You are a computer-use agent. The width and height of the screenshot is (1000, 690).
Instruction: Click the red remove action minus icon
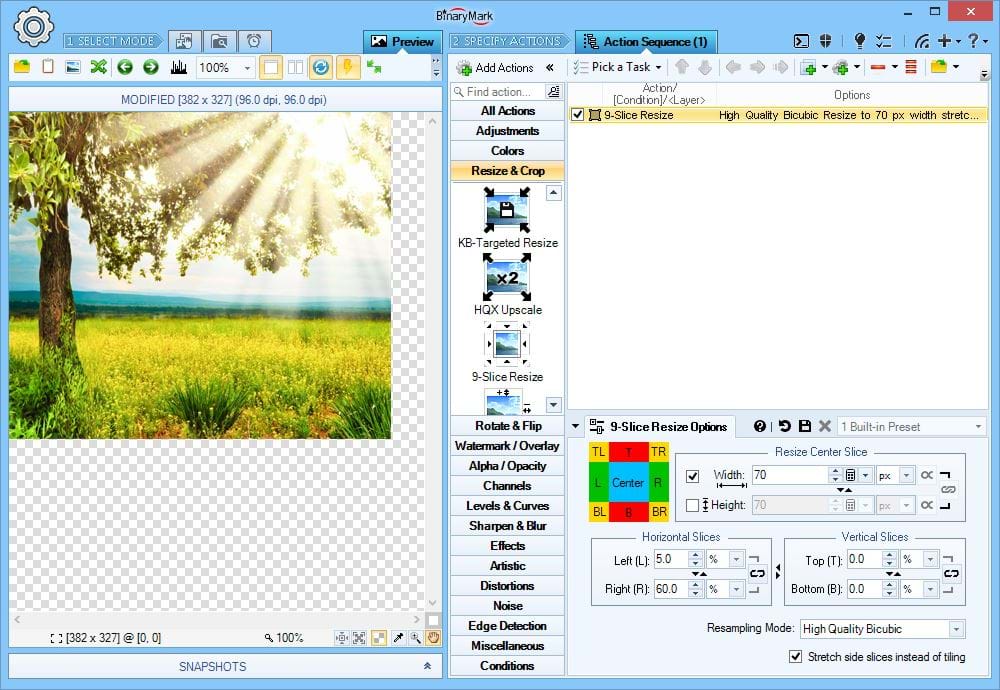coord(877,67)
